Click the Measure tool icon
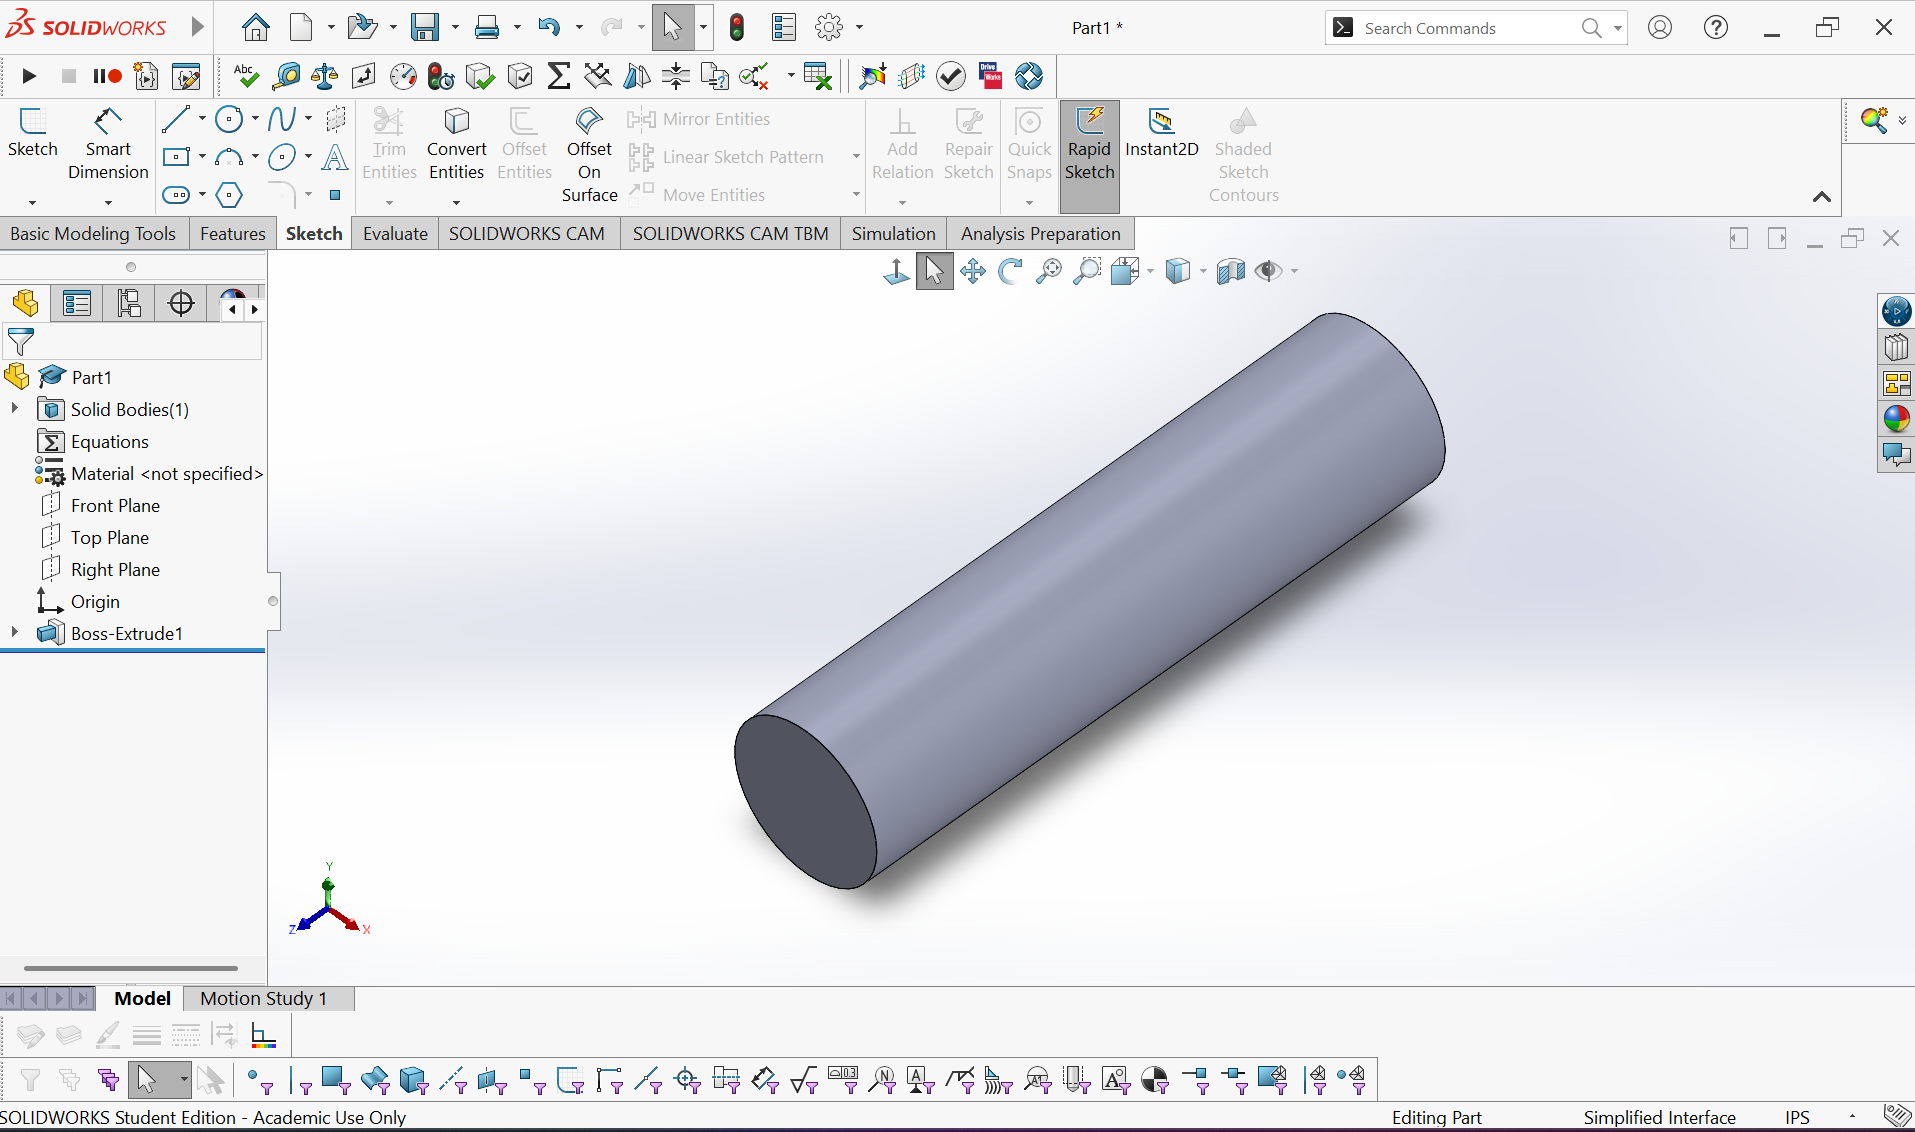This screenshot has height=1132, width=1915. [286, 76]
